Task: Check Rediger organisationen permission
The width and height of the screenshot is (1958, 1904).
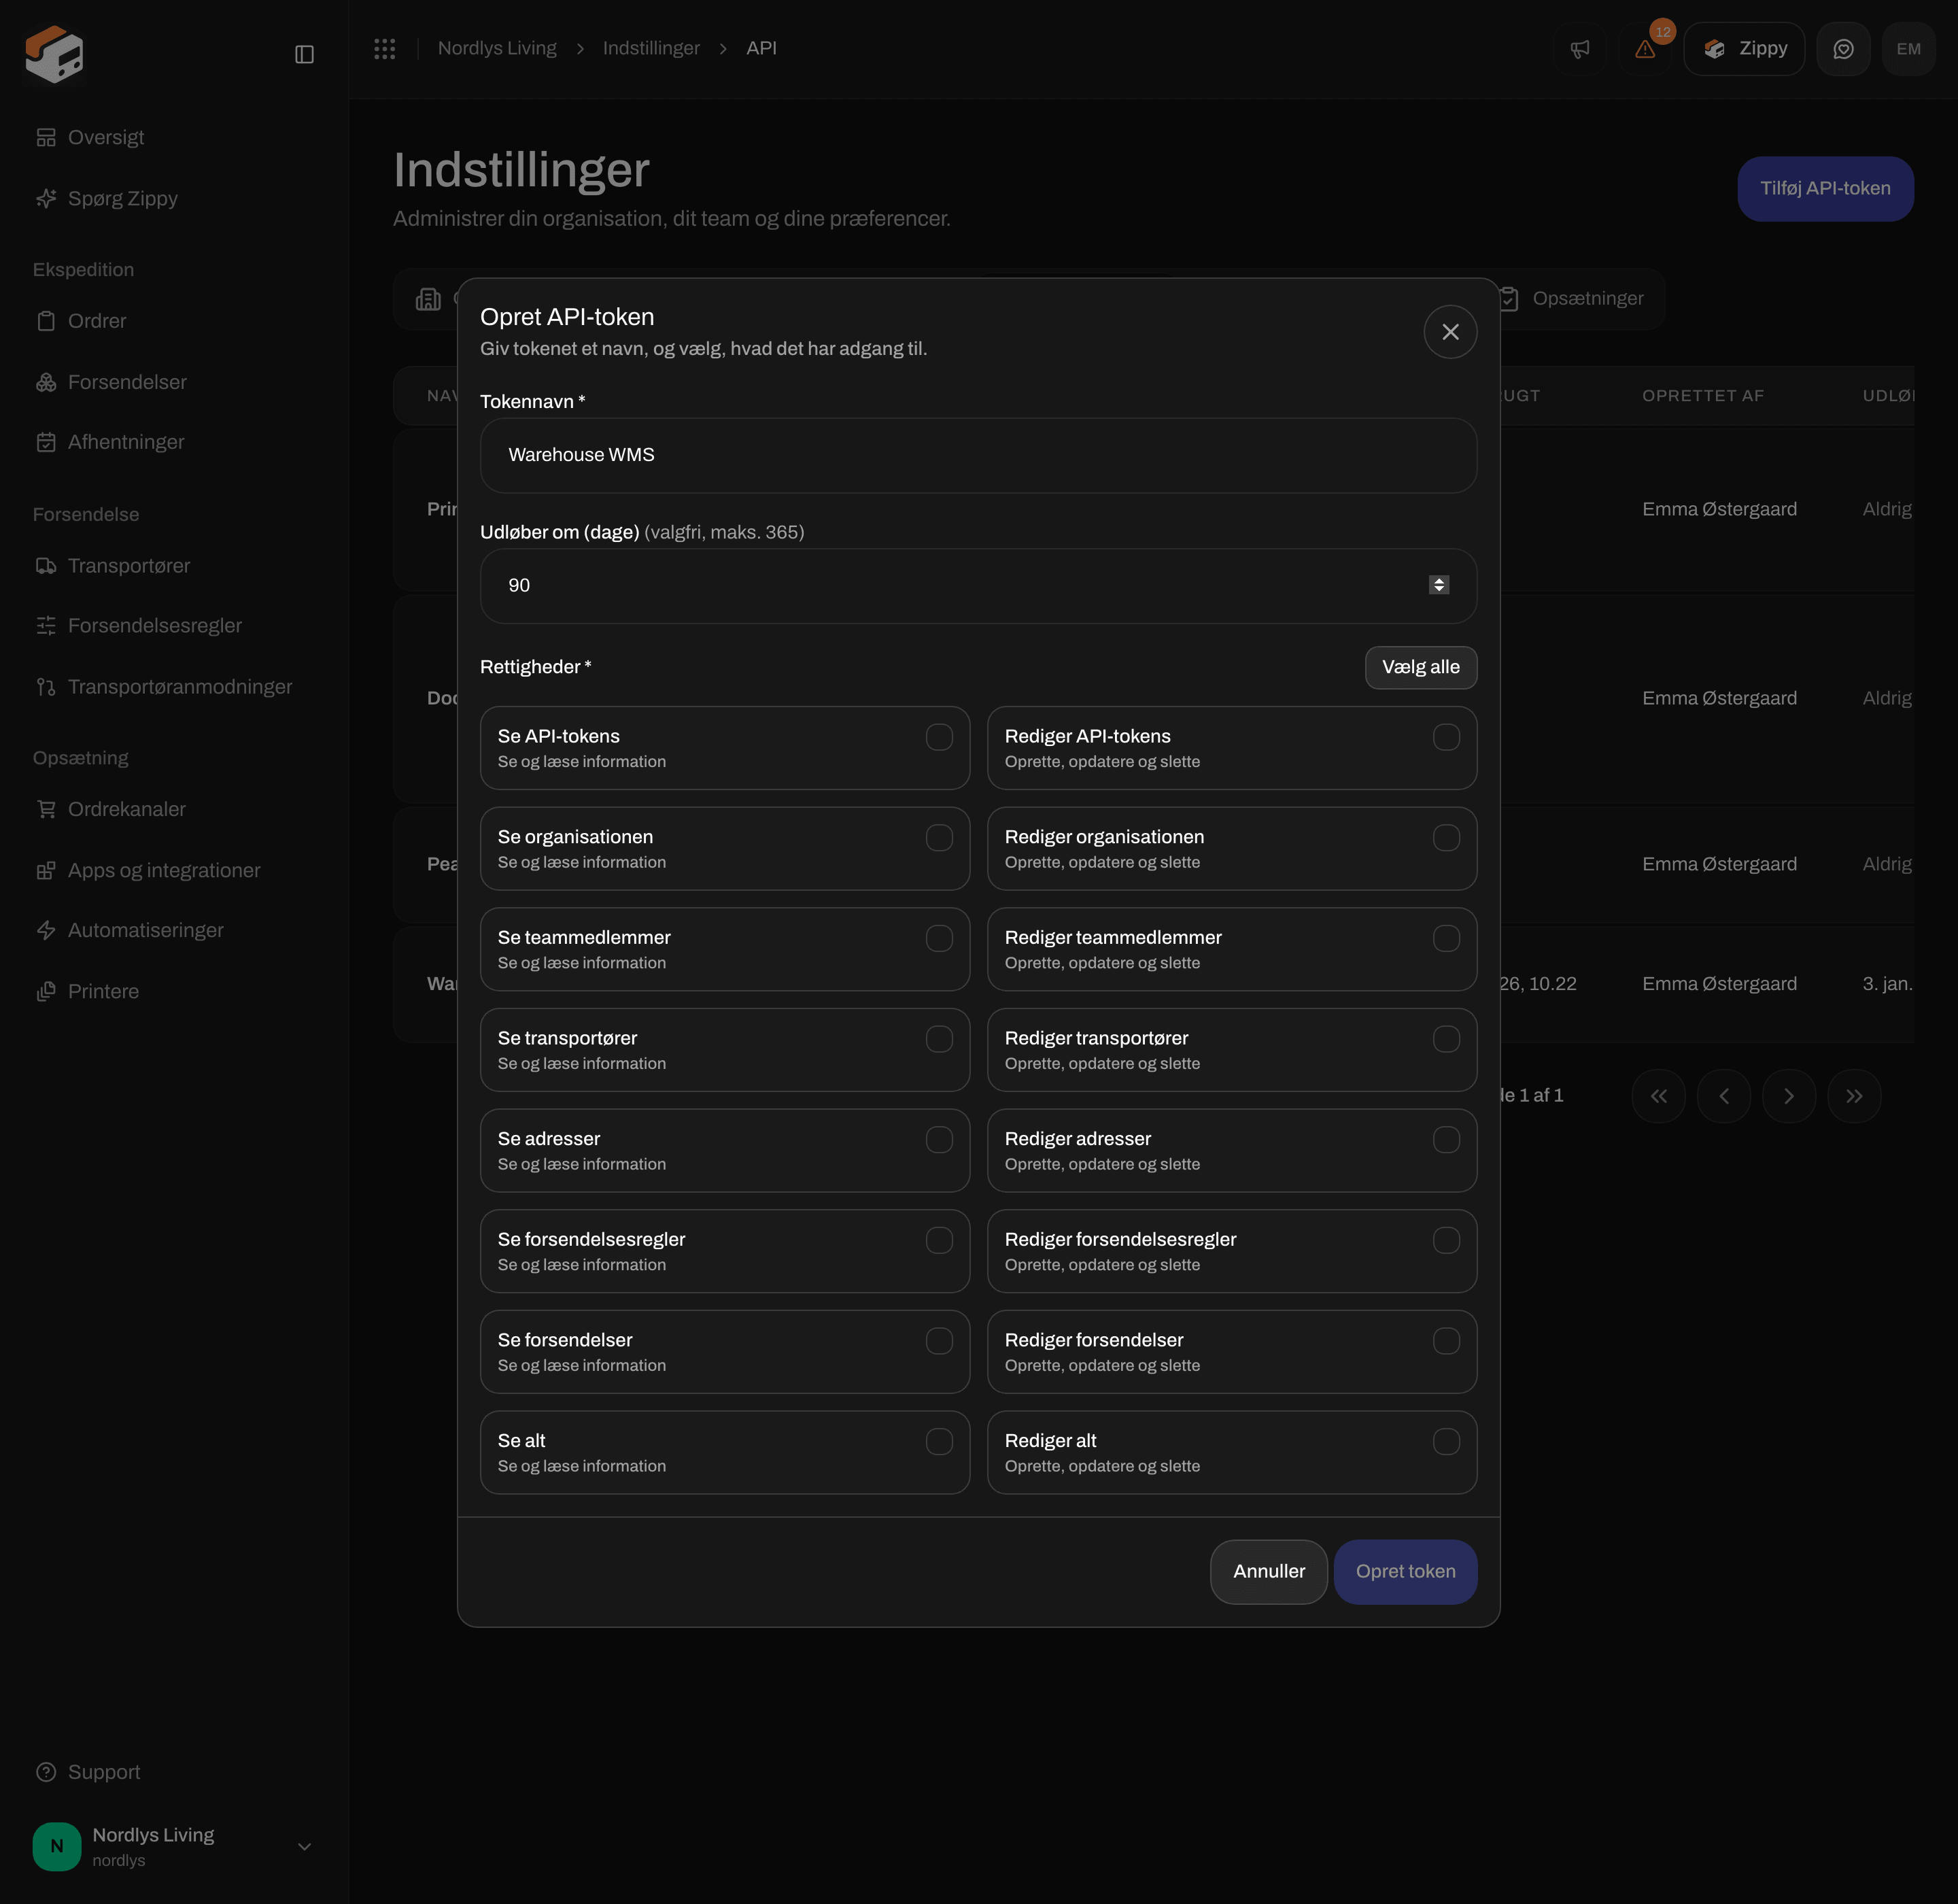Action: click(x=1446, y=838)
